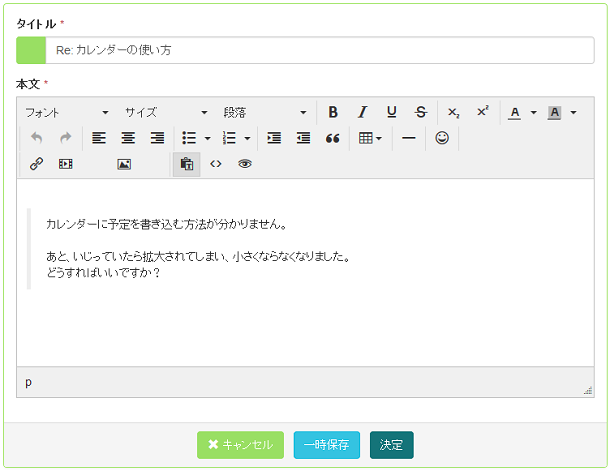Click the preview eye icon
The image size is (610, 471).
pyautogui.click(x=245, y=164)
